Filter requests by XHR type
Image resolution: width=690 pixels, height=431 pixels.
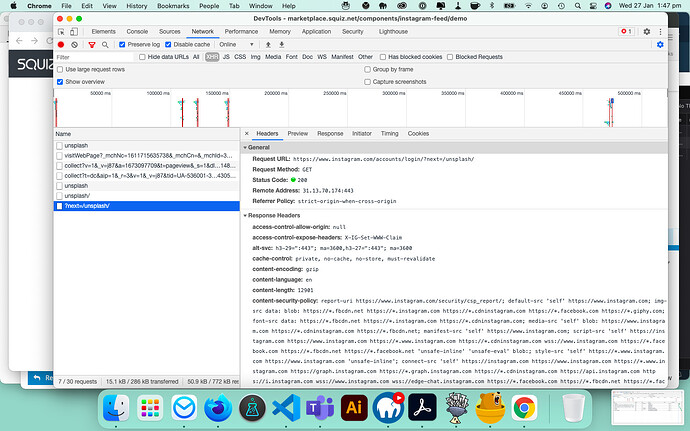(212, 57)
